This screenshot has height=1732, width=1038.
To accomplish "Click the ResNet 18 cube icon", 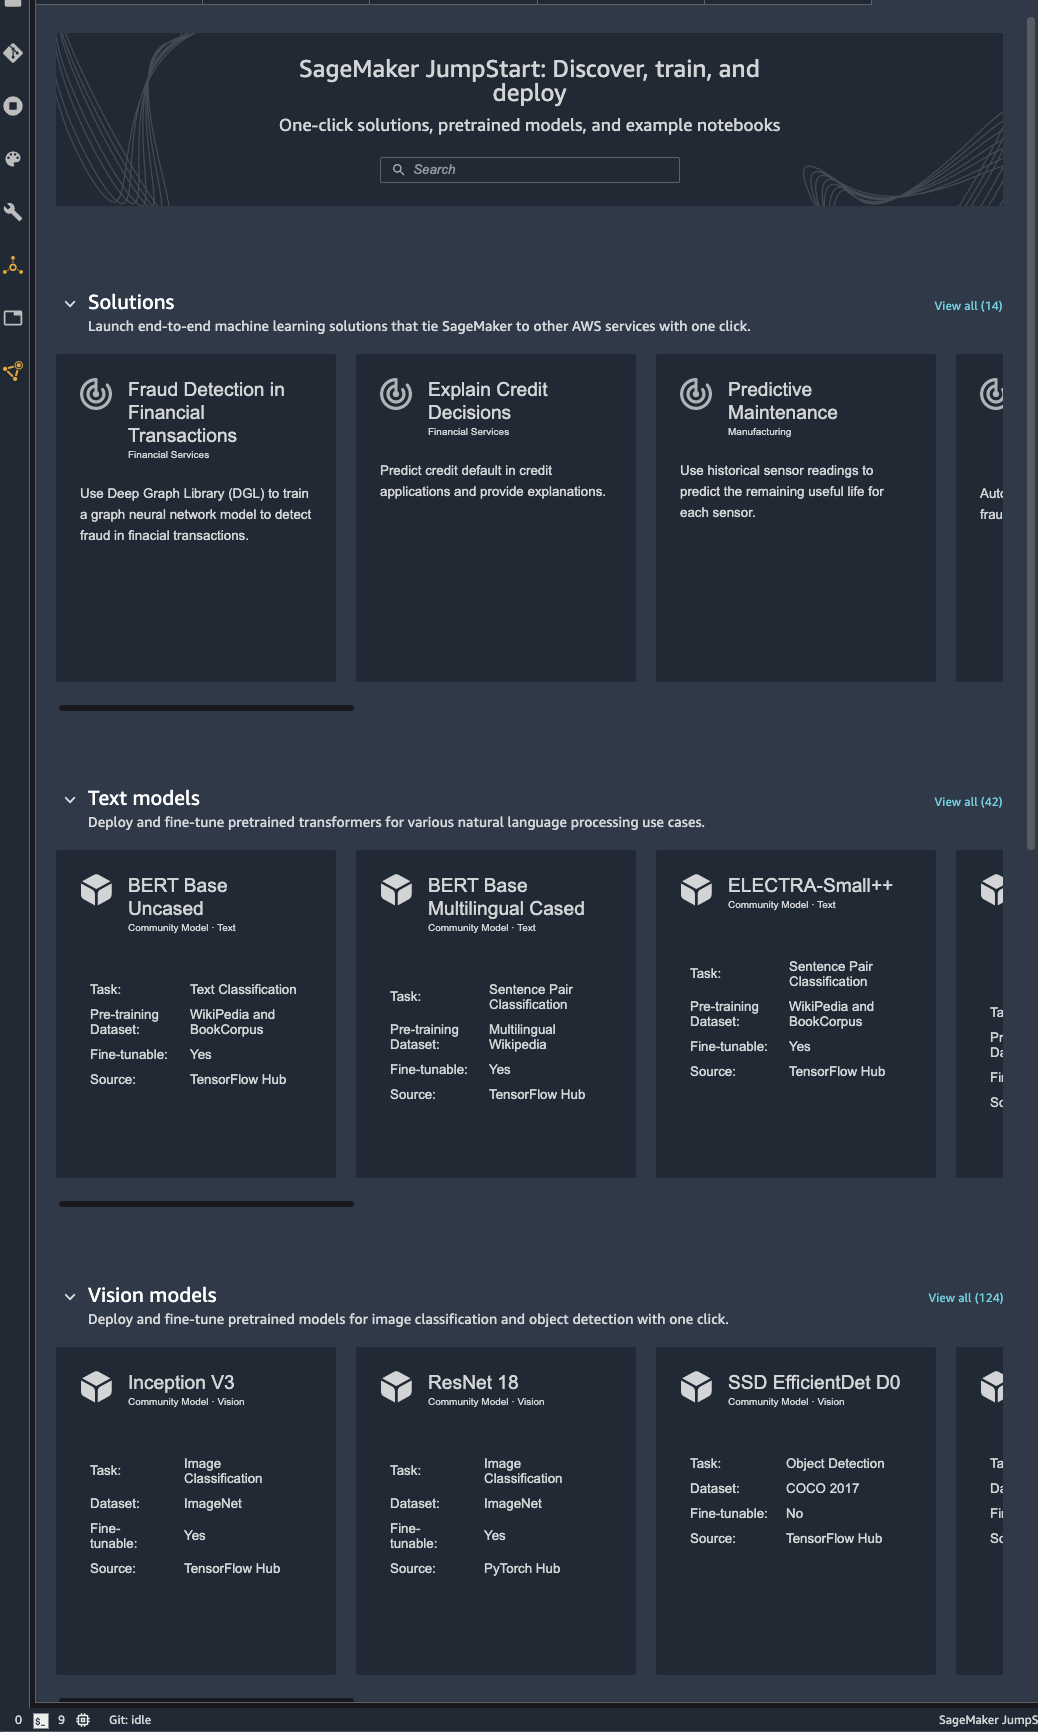I will click(x=396, y=1387).
